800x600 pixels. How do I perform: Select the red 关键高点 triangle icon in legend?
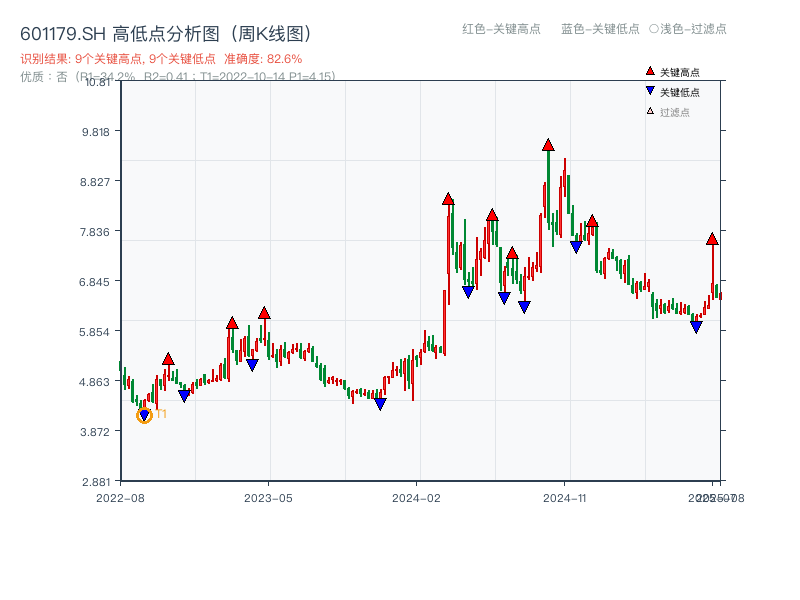pos(649,71)
